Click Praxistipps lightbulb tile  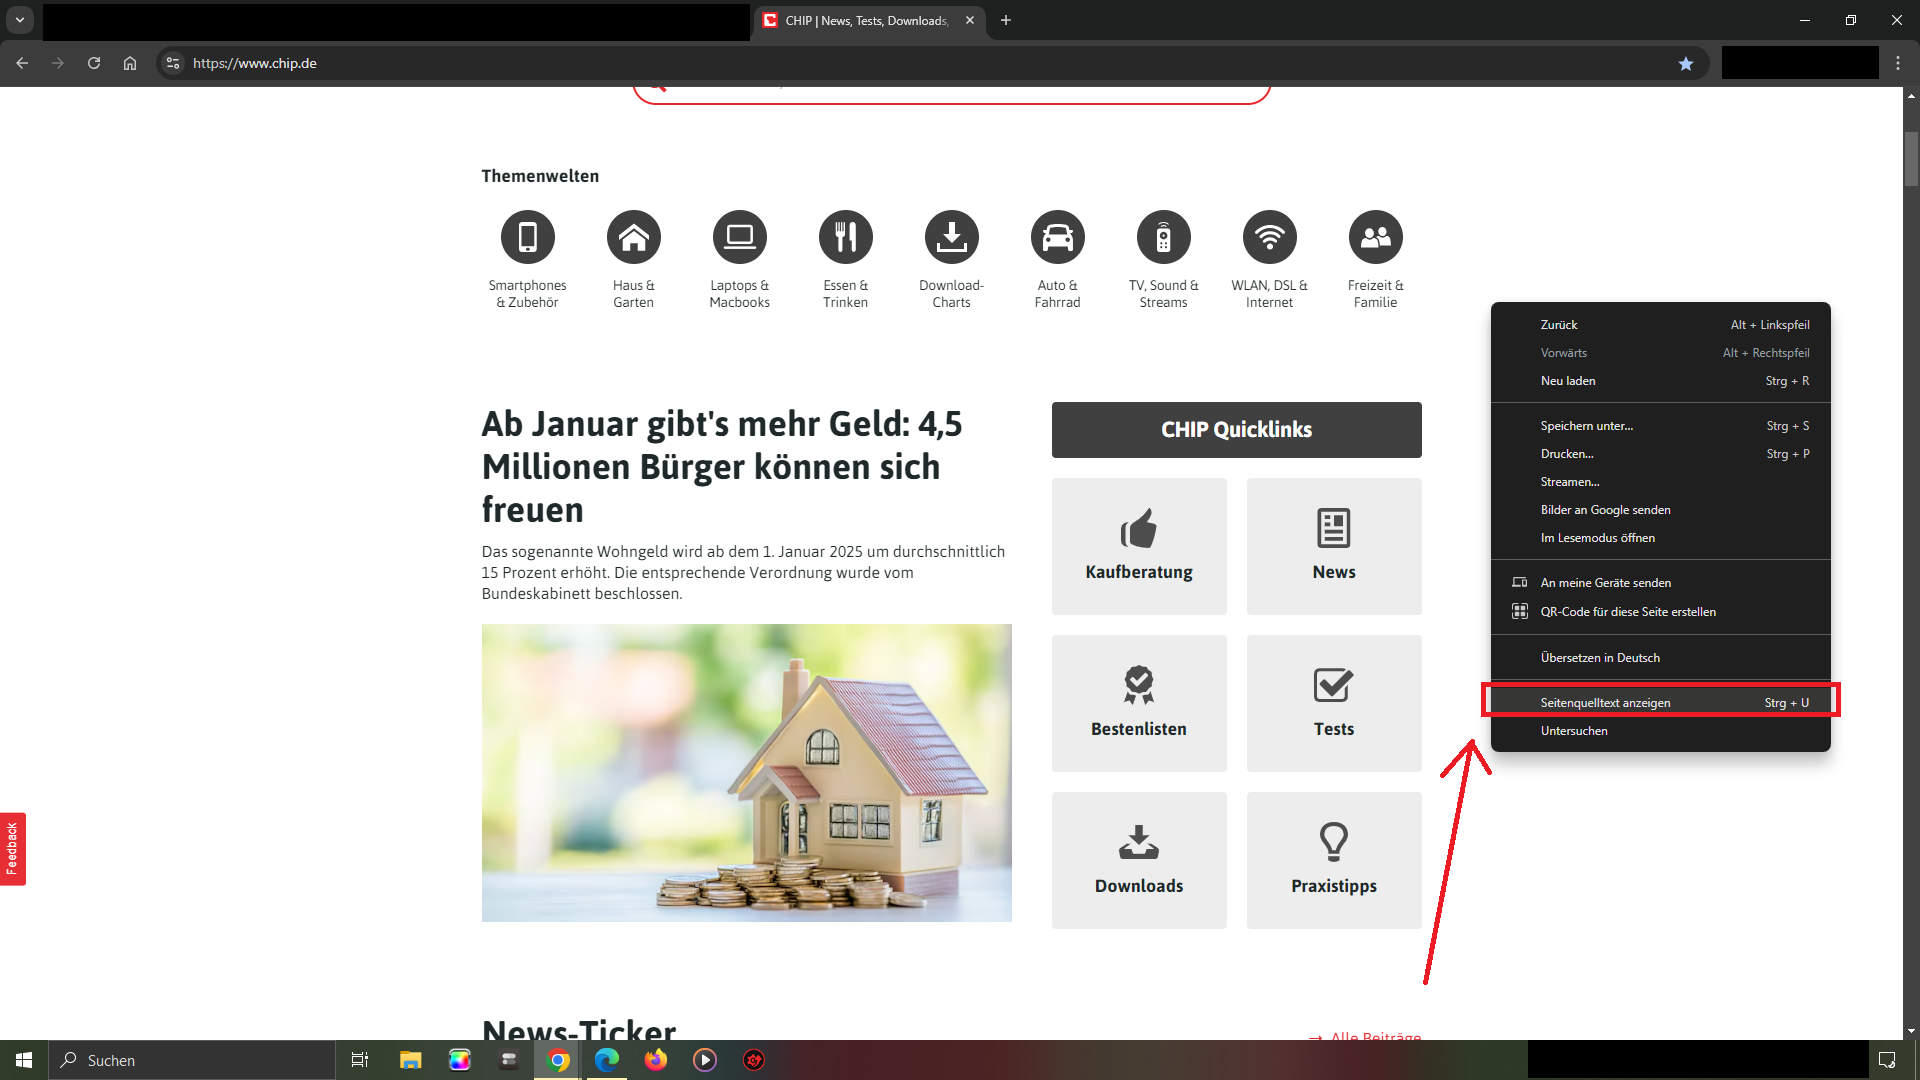(1334, 860)
